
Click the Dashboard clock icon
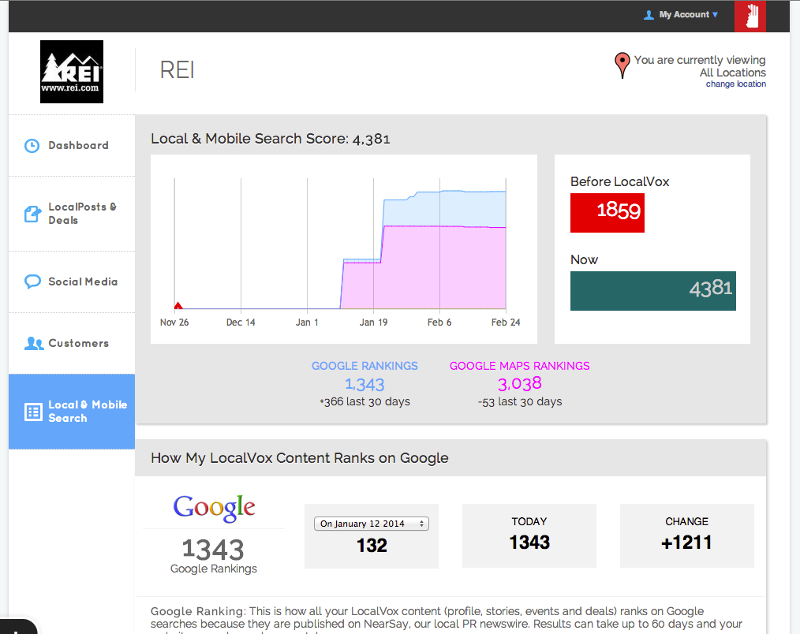click(x=33, y=146)
